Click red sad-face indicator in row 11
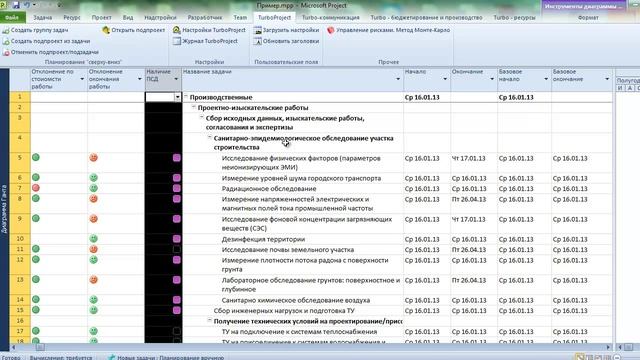Image resolution: width=640 pixels, height=360 pixels. pos(93,249)
